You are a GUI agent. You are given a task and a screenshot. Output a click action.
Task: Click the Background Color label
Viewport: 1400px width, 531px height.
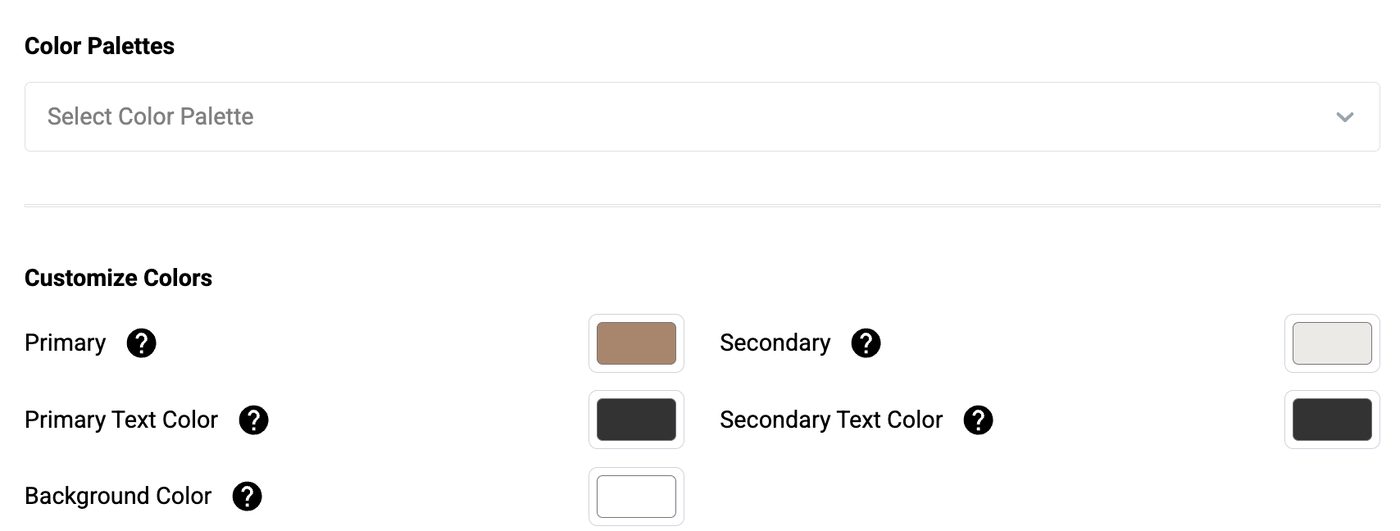point(118,496)
